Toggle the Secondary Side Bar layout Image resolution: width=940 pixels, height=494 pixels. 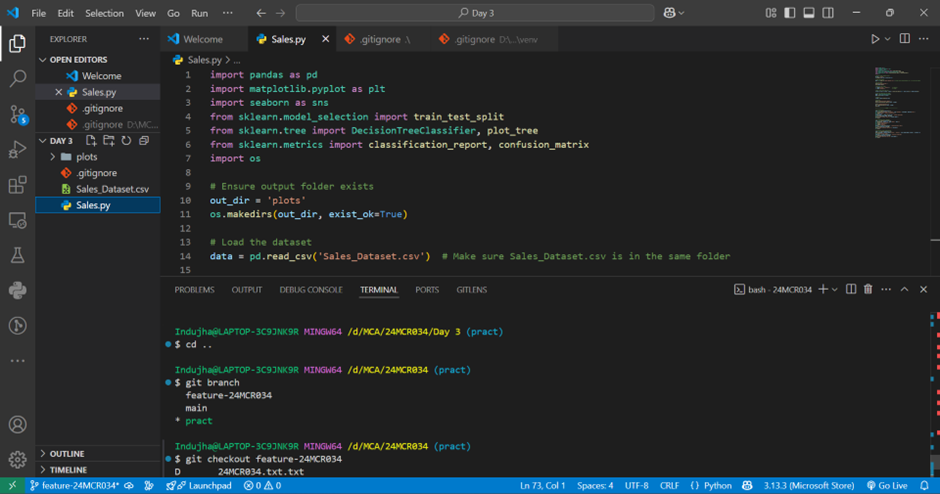828,13
